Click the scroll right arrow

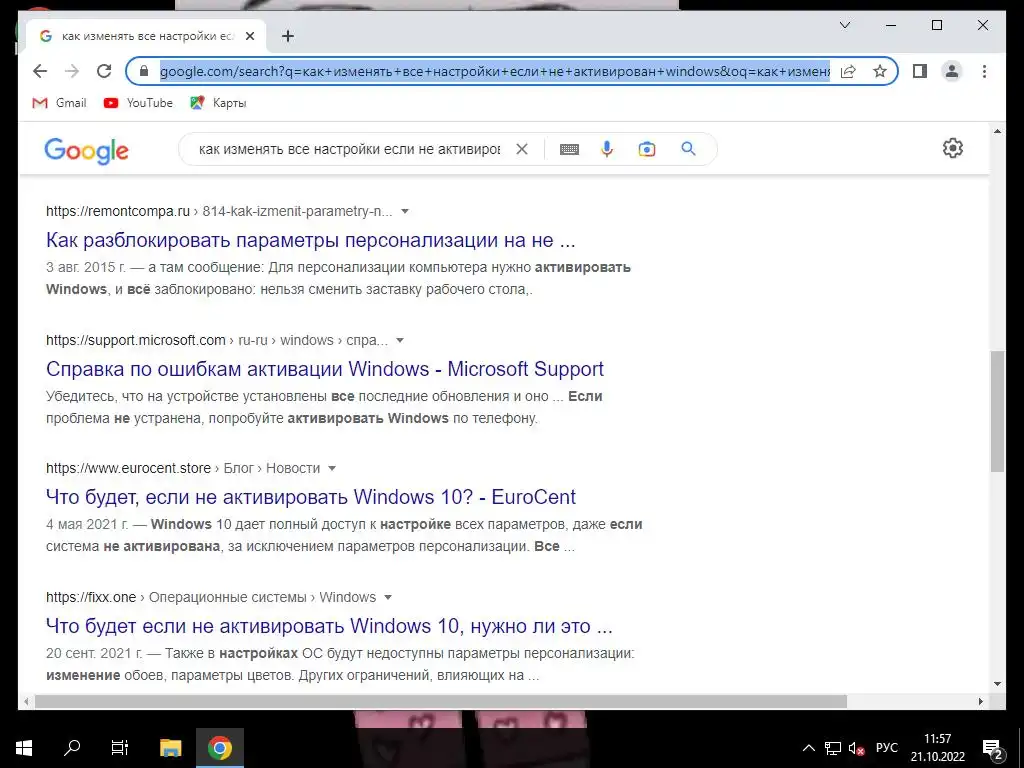coord(980,701)
